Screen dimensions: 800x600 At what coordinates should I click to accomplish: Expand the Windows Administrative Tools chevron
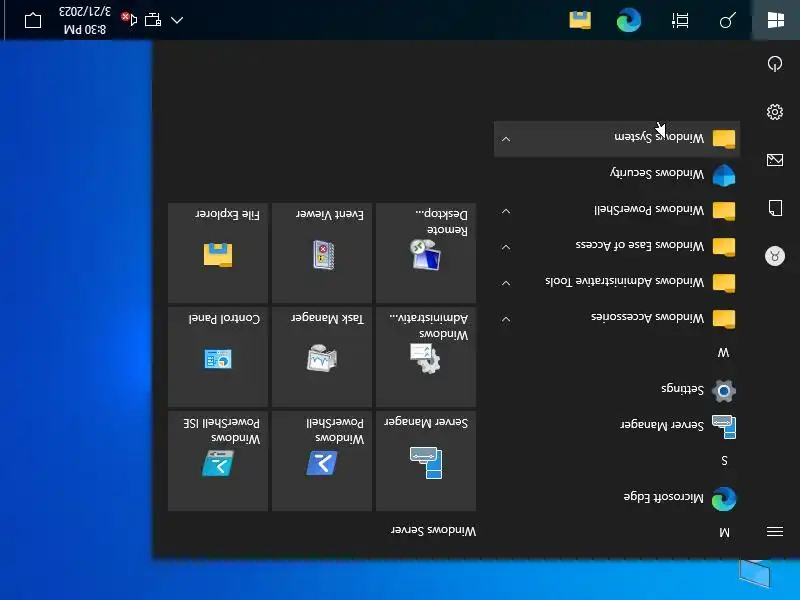506,283
